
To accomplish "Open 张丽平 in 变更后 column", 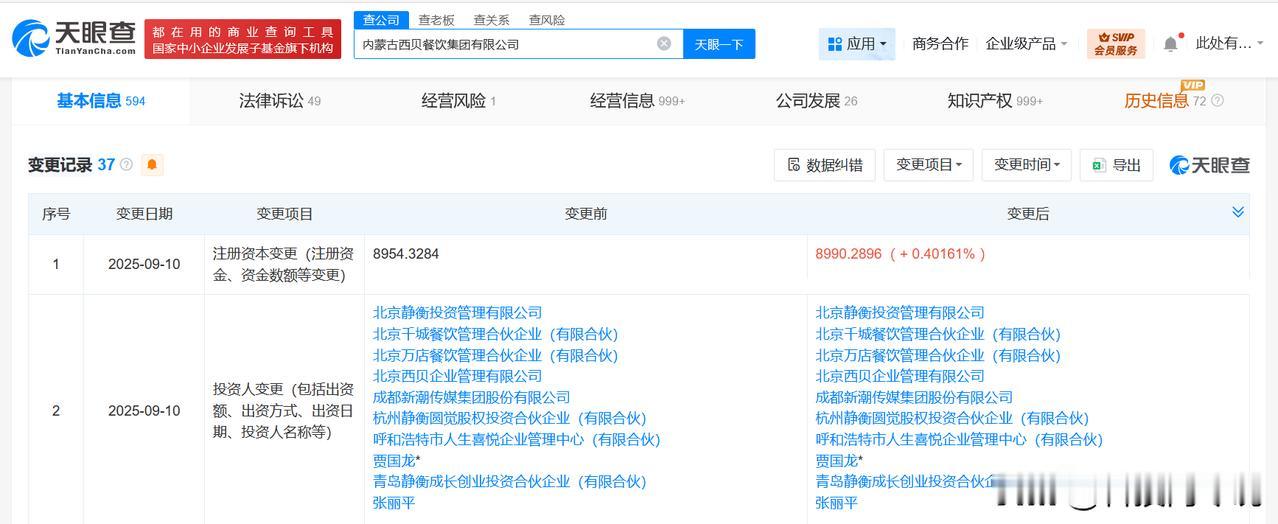I will click(x=837, y=503).
